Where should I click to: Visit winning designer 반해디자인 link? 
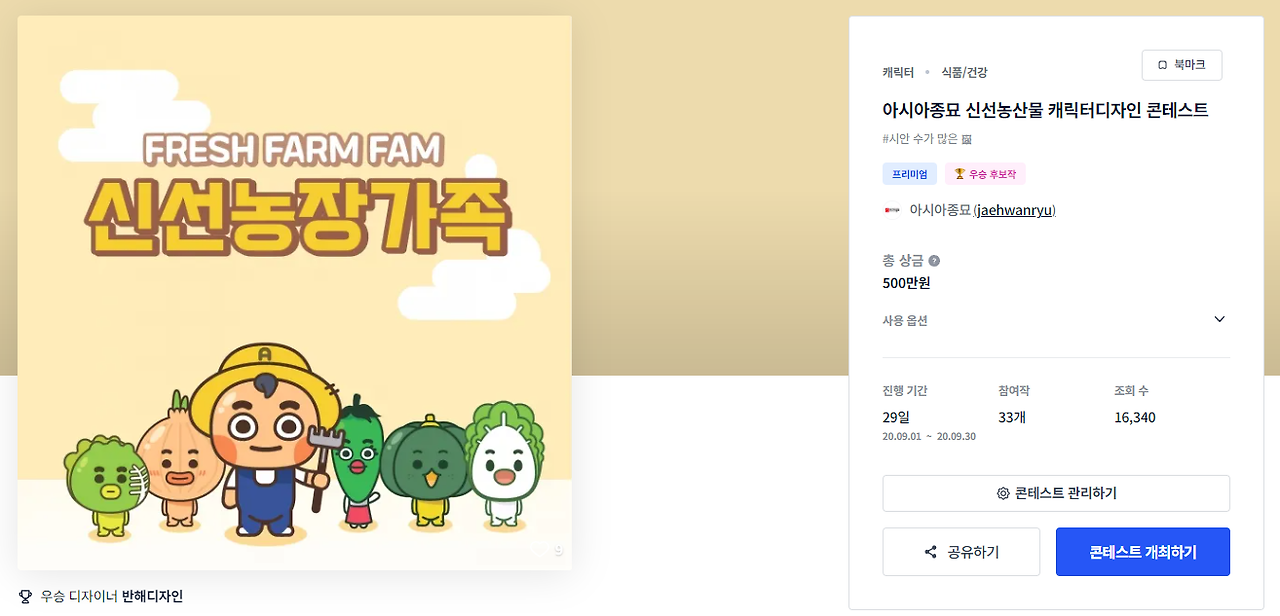pyautogui.click(x=152, y=596)
